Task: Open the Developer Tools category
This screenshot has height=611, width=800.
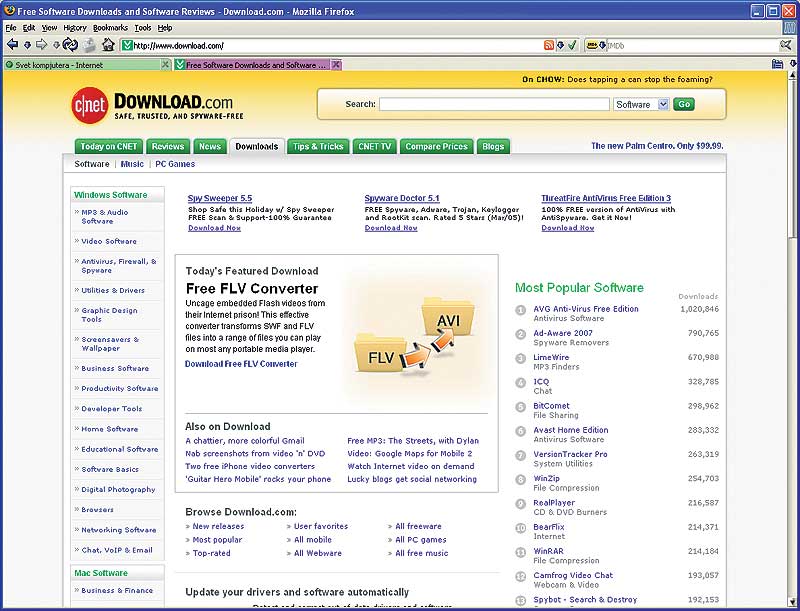Action: click(112, 409)
